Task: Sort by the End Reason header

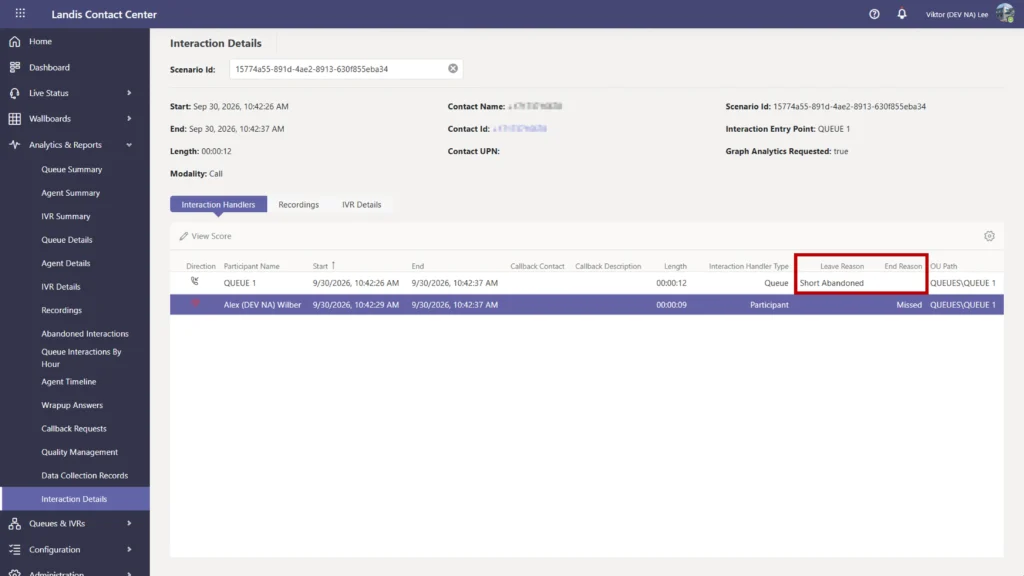Action: point(903,266)
